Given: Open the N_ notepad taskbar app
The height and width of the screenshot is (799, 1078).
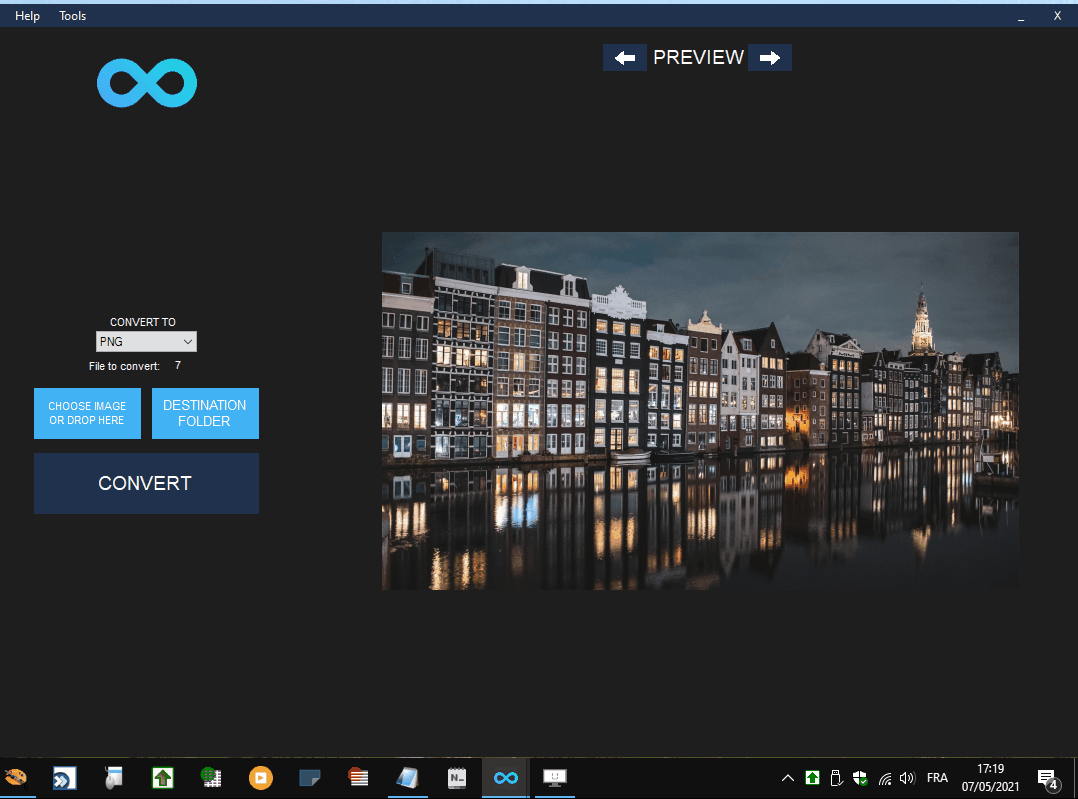Looking at the screenshot, I should pyautogui.click(x=456, y=778).
